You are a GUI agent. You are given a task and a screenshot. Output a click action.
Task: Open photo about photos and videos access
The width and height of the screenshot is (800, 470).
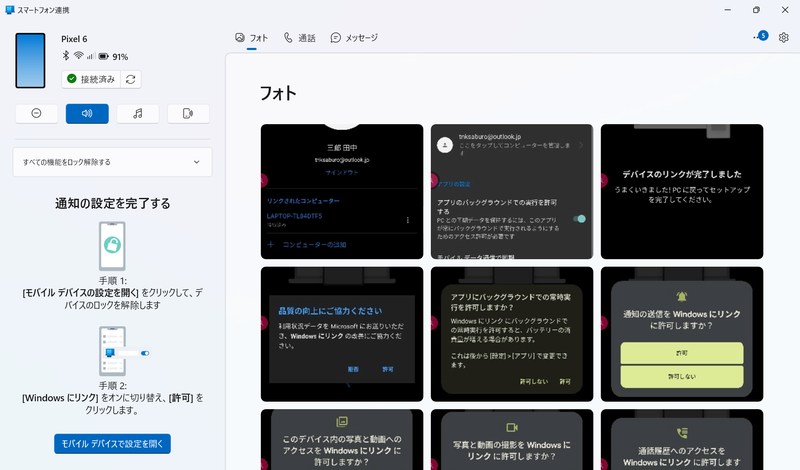[x=342, y=439]
